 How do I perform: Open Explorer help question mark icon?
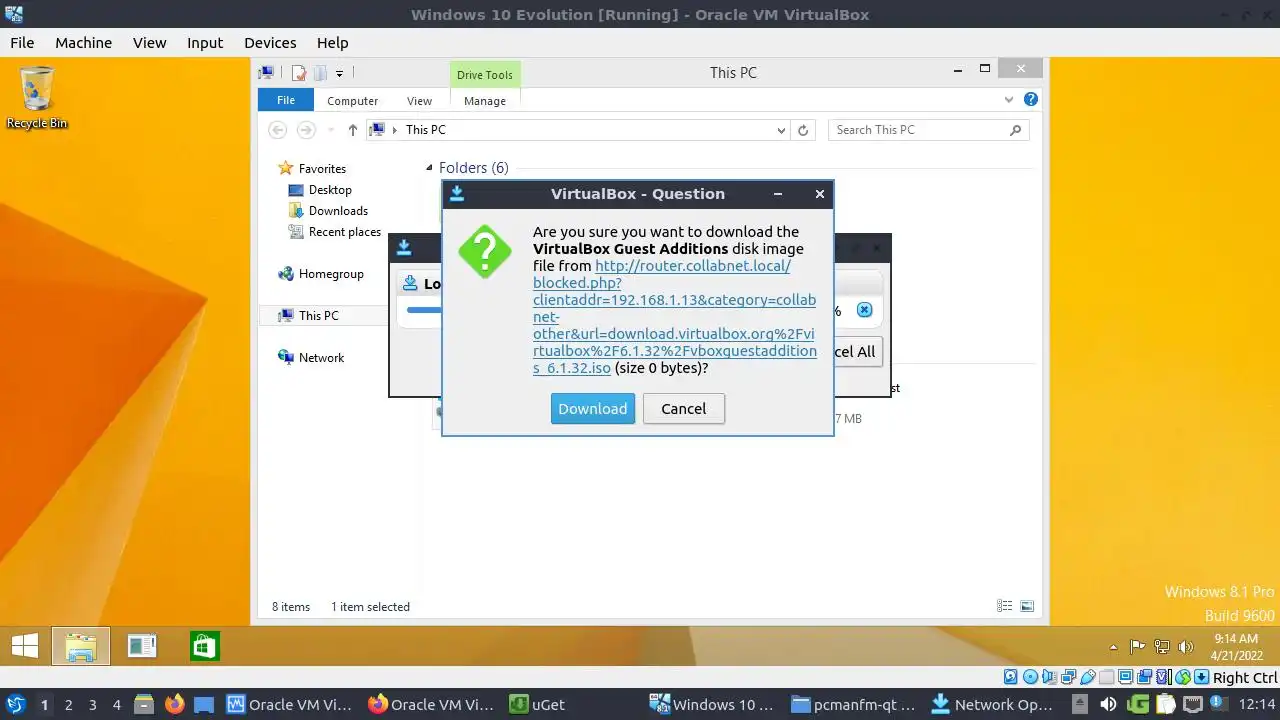tap(1031, 100)
